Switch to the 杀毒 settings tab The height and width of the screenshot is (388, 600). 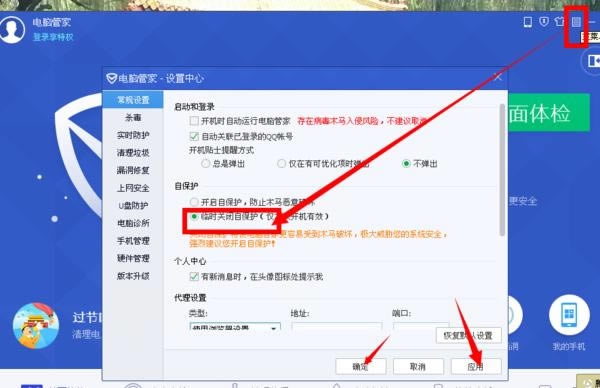click(x=133, y=117)
